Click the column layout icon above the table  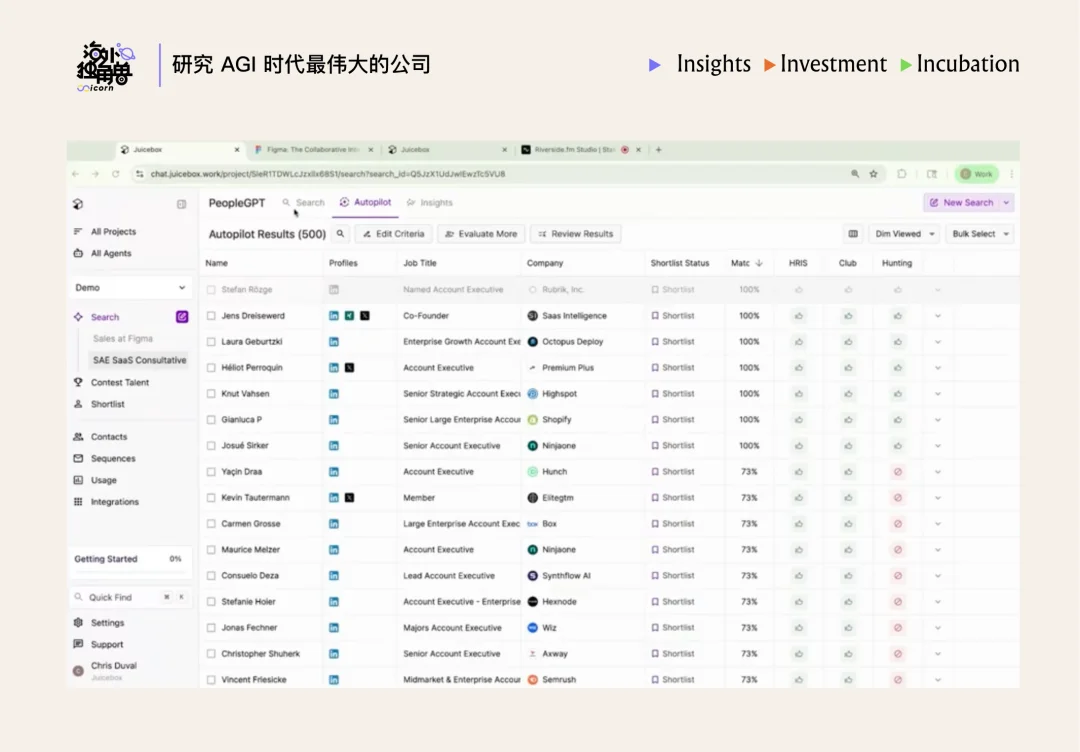coord(852,233)
